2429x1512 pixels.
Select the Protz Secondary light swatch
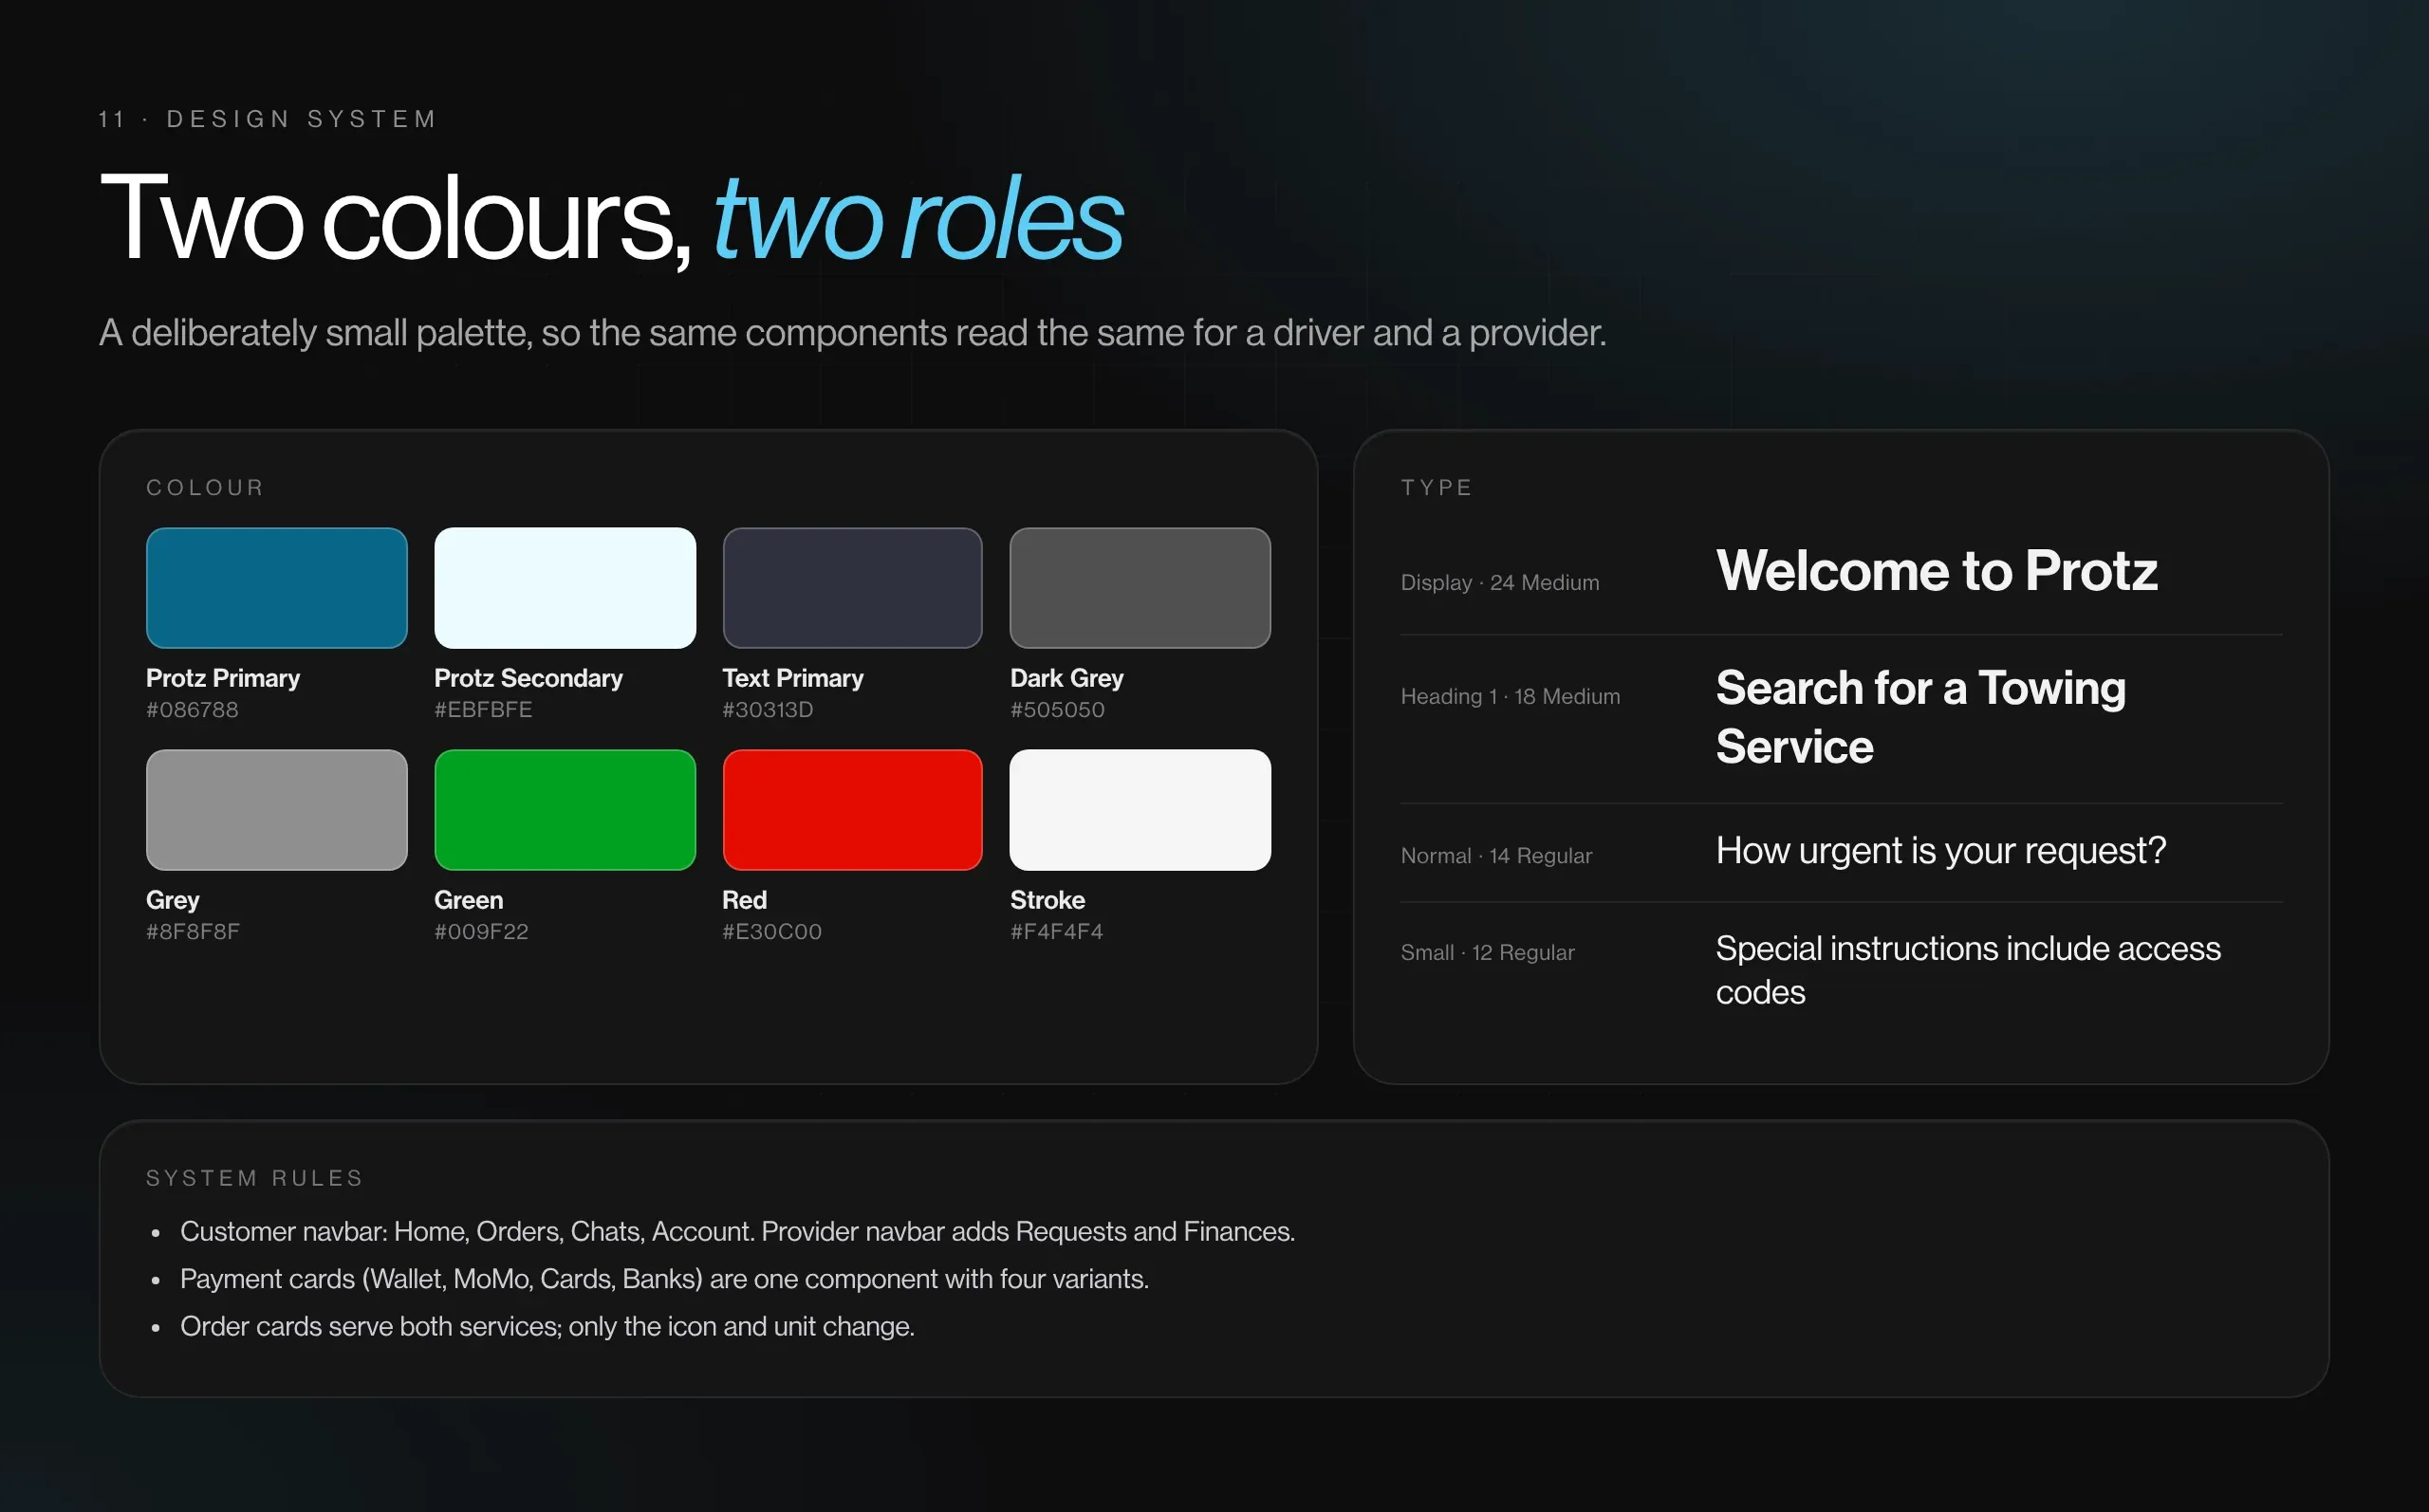tap(565, 588)
